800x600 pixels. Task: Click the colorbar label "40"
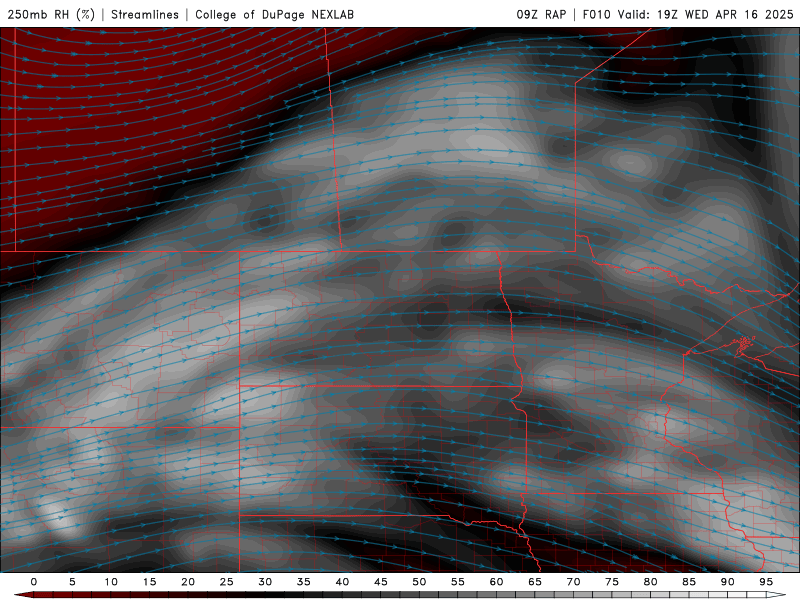tap(342, 582)
